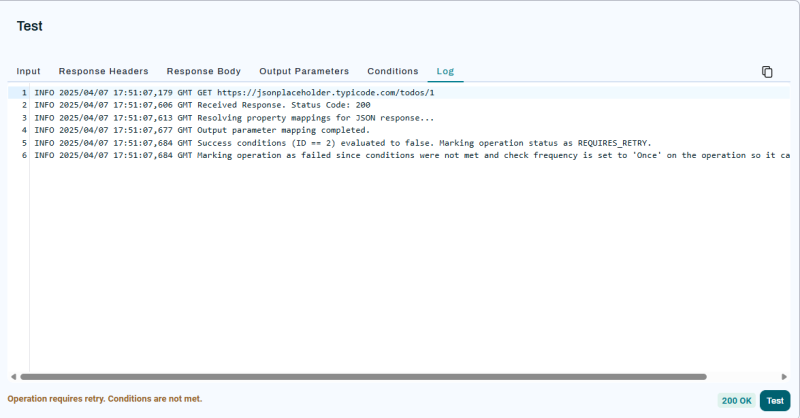Click the scroll left arrow
The height and width of the screenshot is (418, 800).
point(13,377)
